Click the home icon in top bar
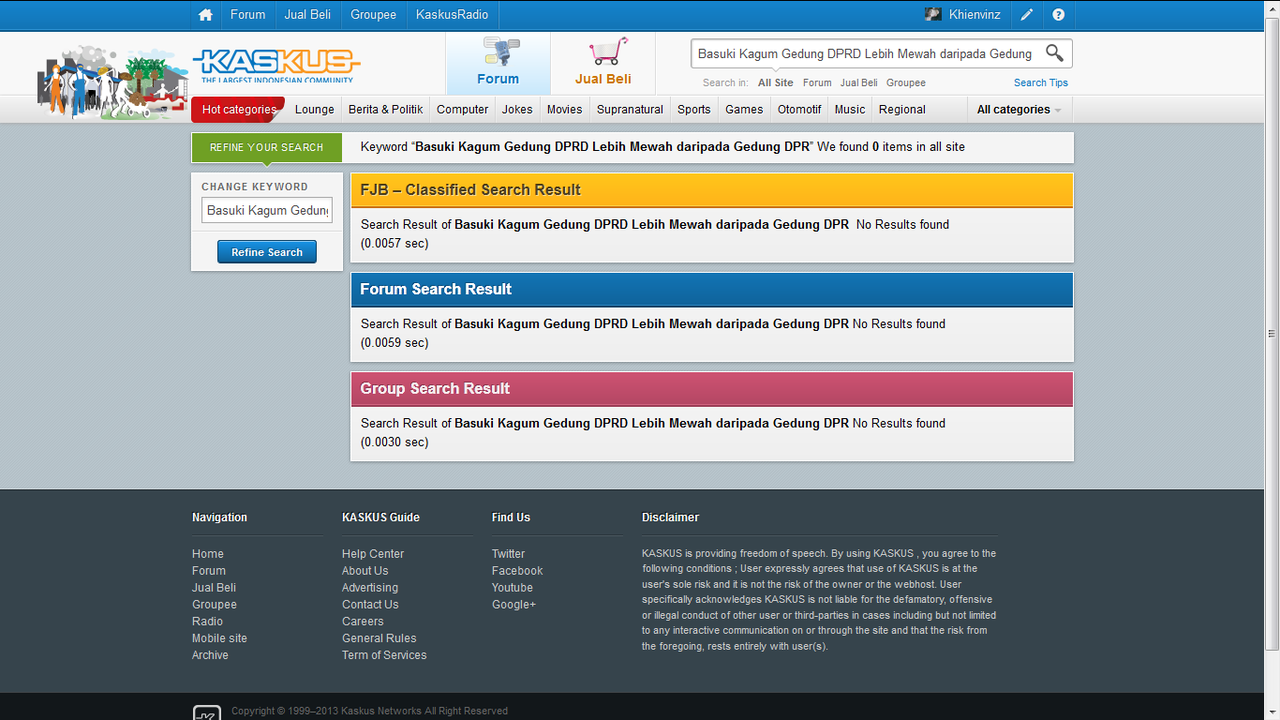This screenshot has height=720, width=1280. pos(206,15)
